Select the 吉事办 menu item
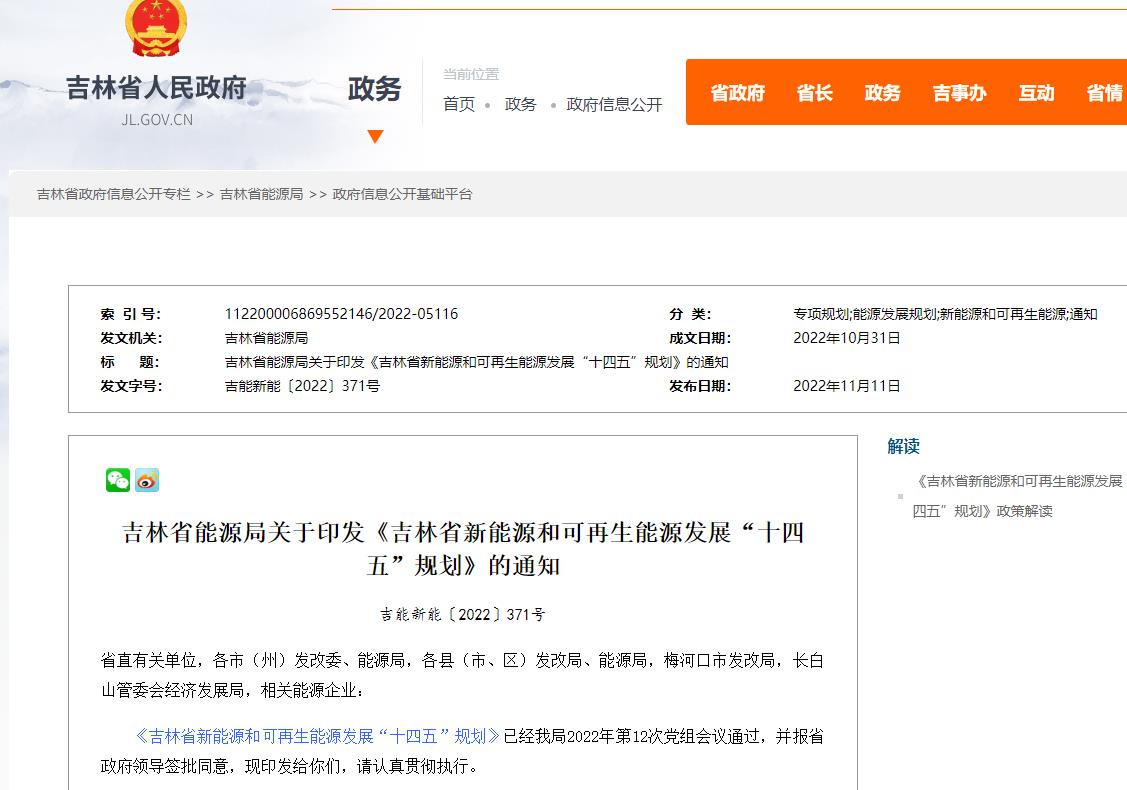1127x790 pixels. 958,93
